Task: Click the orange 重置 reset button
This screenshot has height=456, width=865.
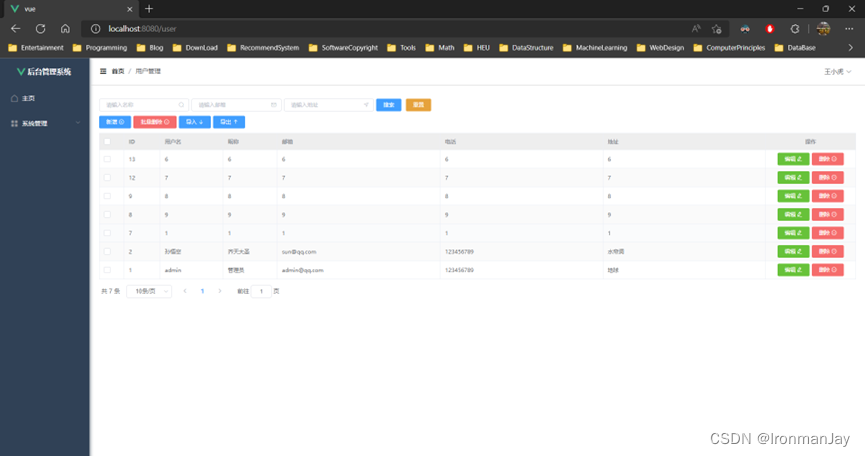Action: pyautogui.click(x=418, y=105)
